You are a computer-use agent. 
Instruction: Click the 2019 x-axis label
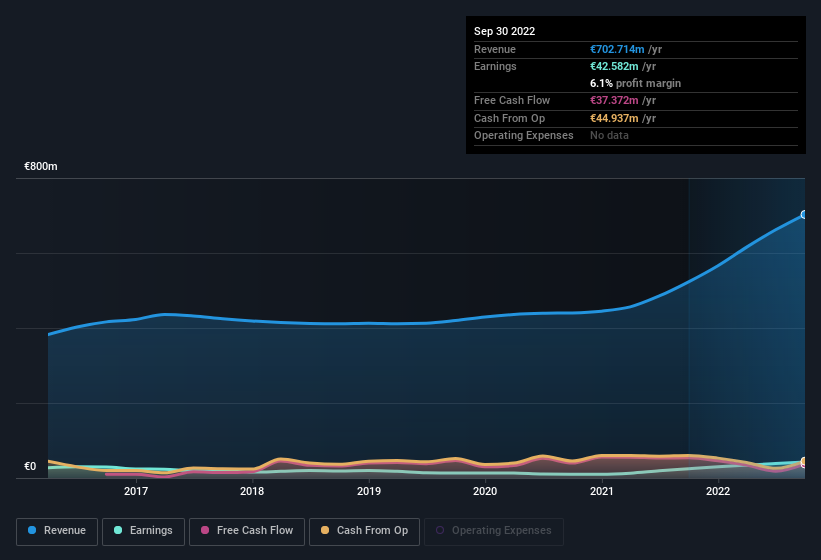point(369,491)
